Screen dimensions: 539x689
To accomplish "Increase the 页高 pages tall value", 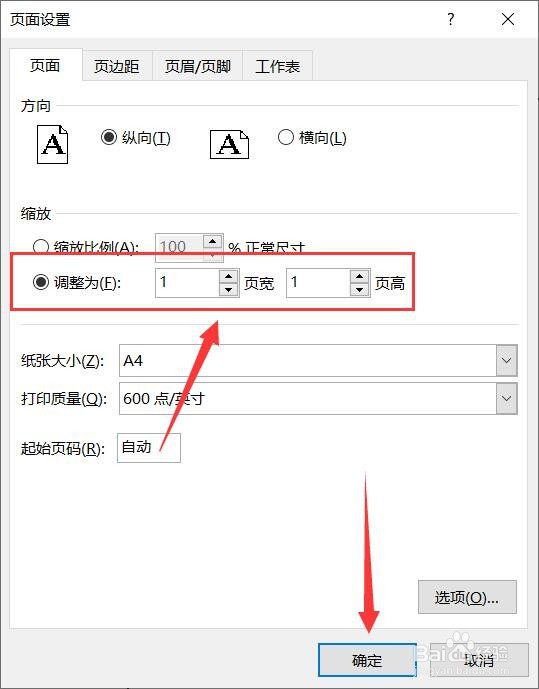I will [360, 276].
